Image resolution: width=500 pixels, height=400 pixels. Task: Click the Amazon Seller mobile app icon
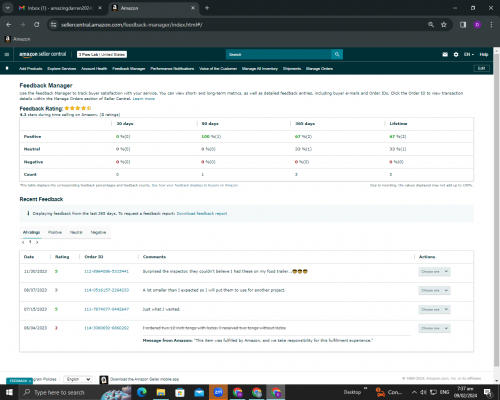pos(104,379)
